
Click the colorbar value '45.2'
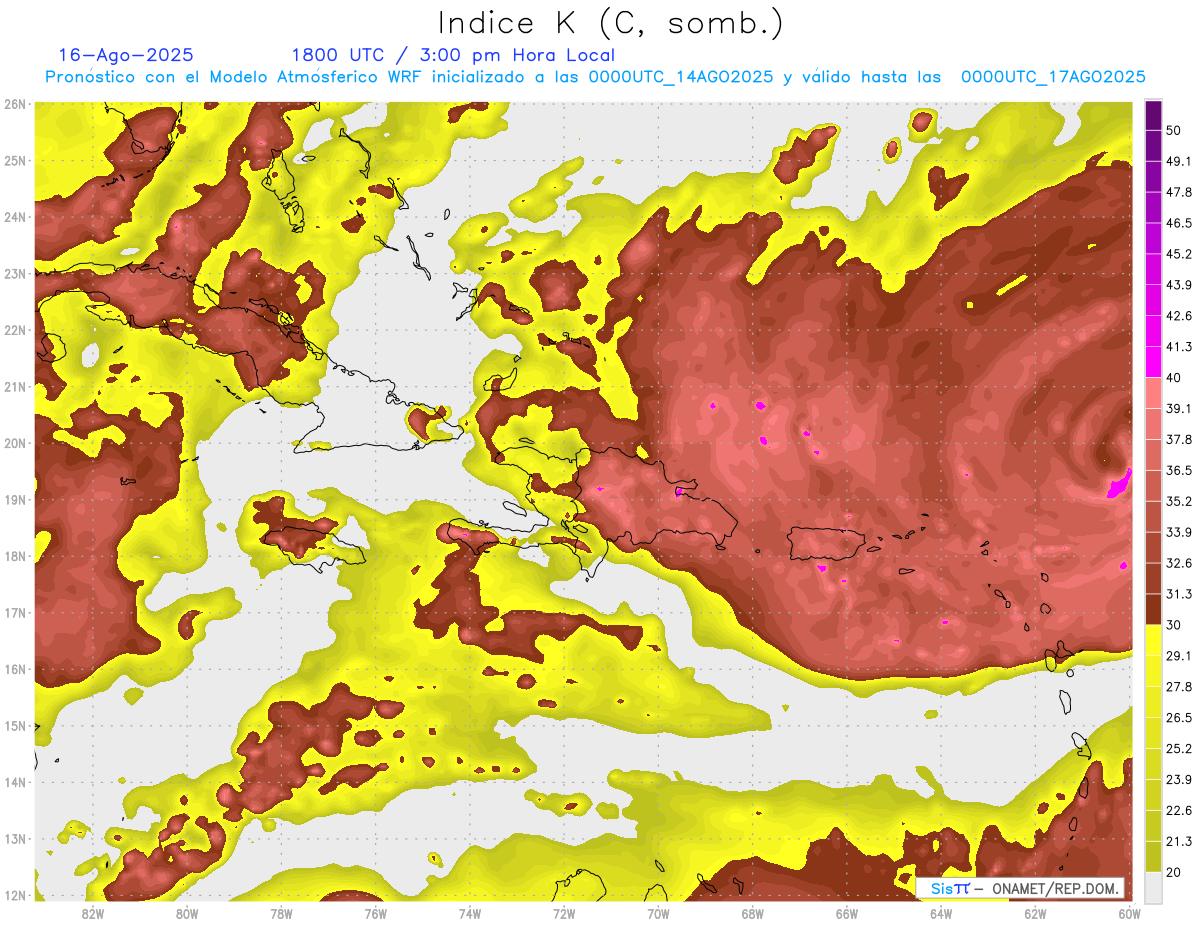[1179, 254]
